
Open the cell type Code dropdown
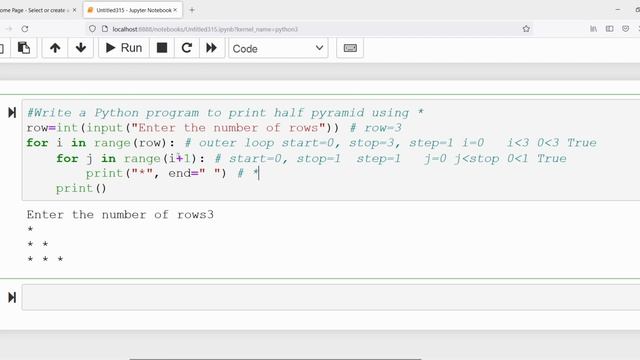tap(278, 49)
